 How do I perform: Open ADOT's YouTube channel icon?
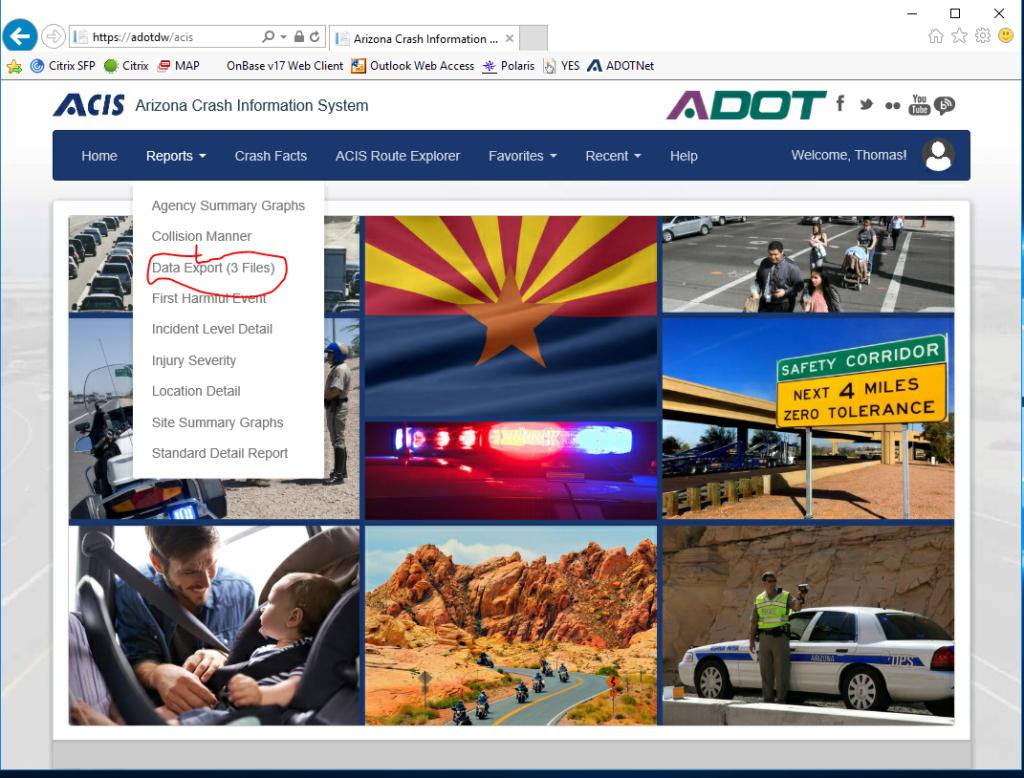[x=919, y=104]
